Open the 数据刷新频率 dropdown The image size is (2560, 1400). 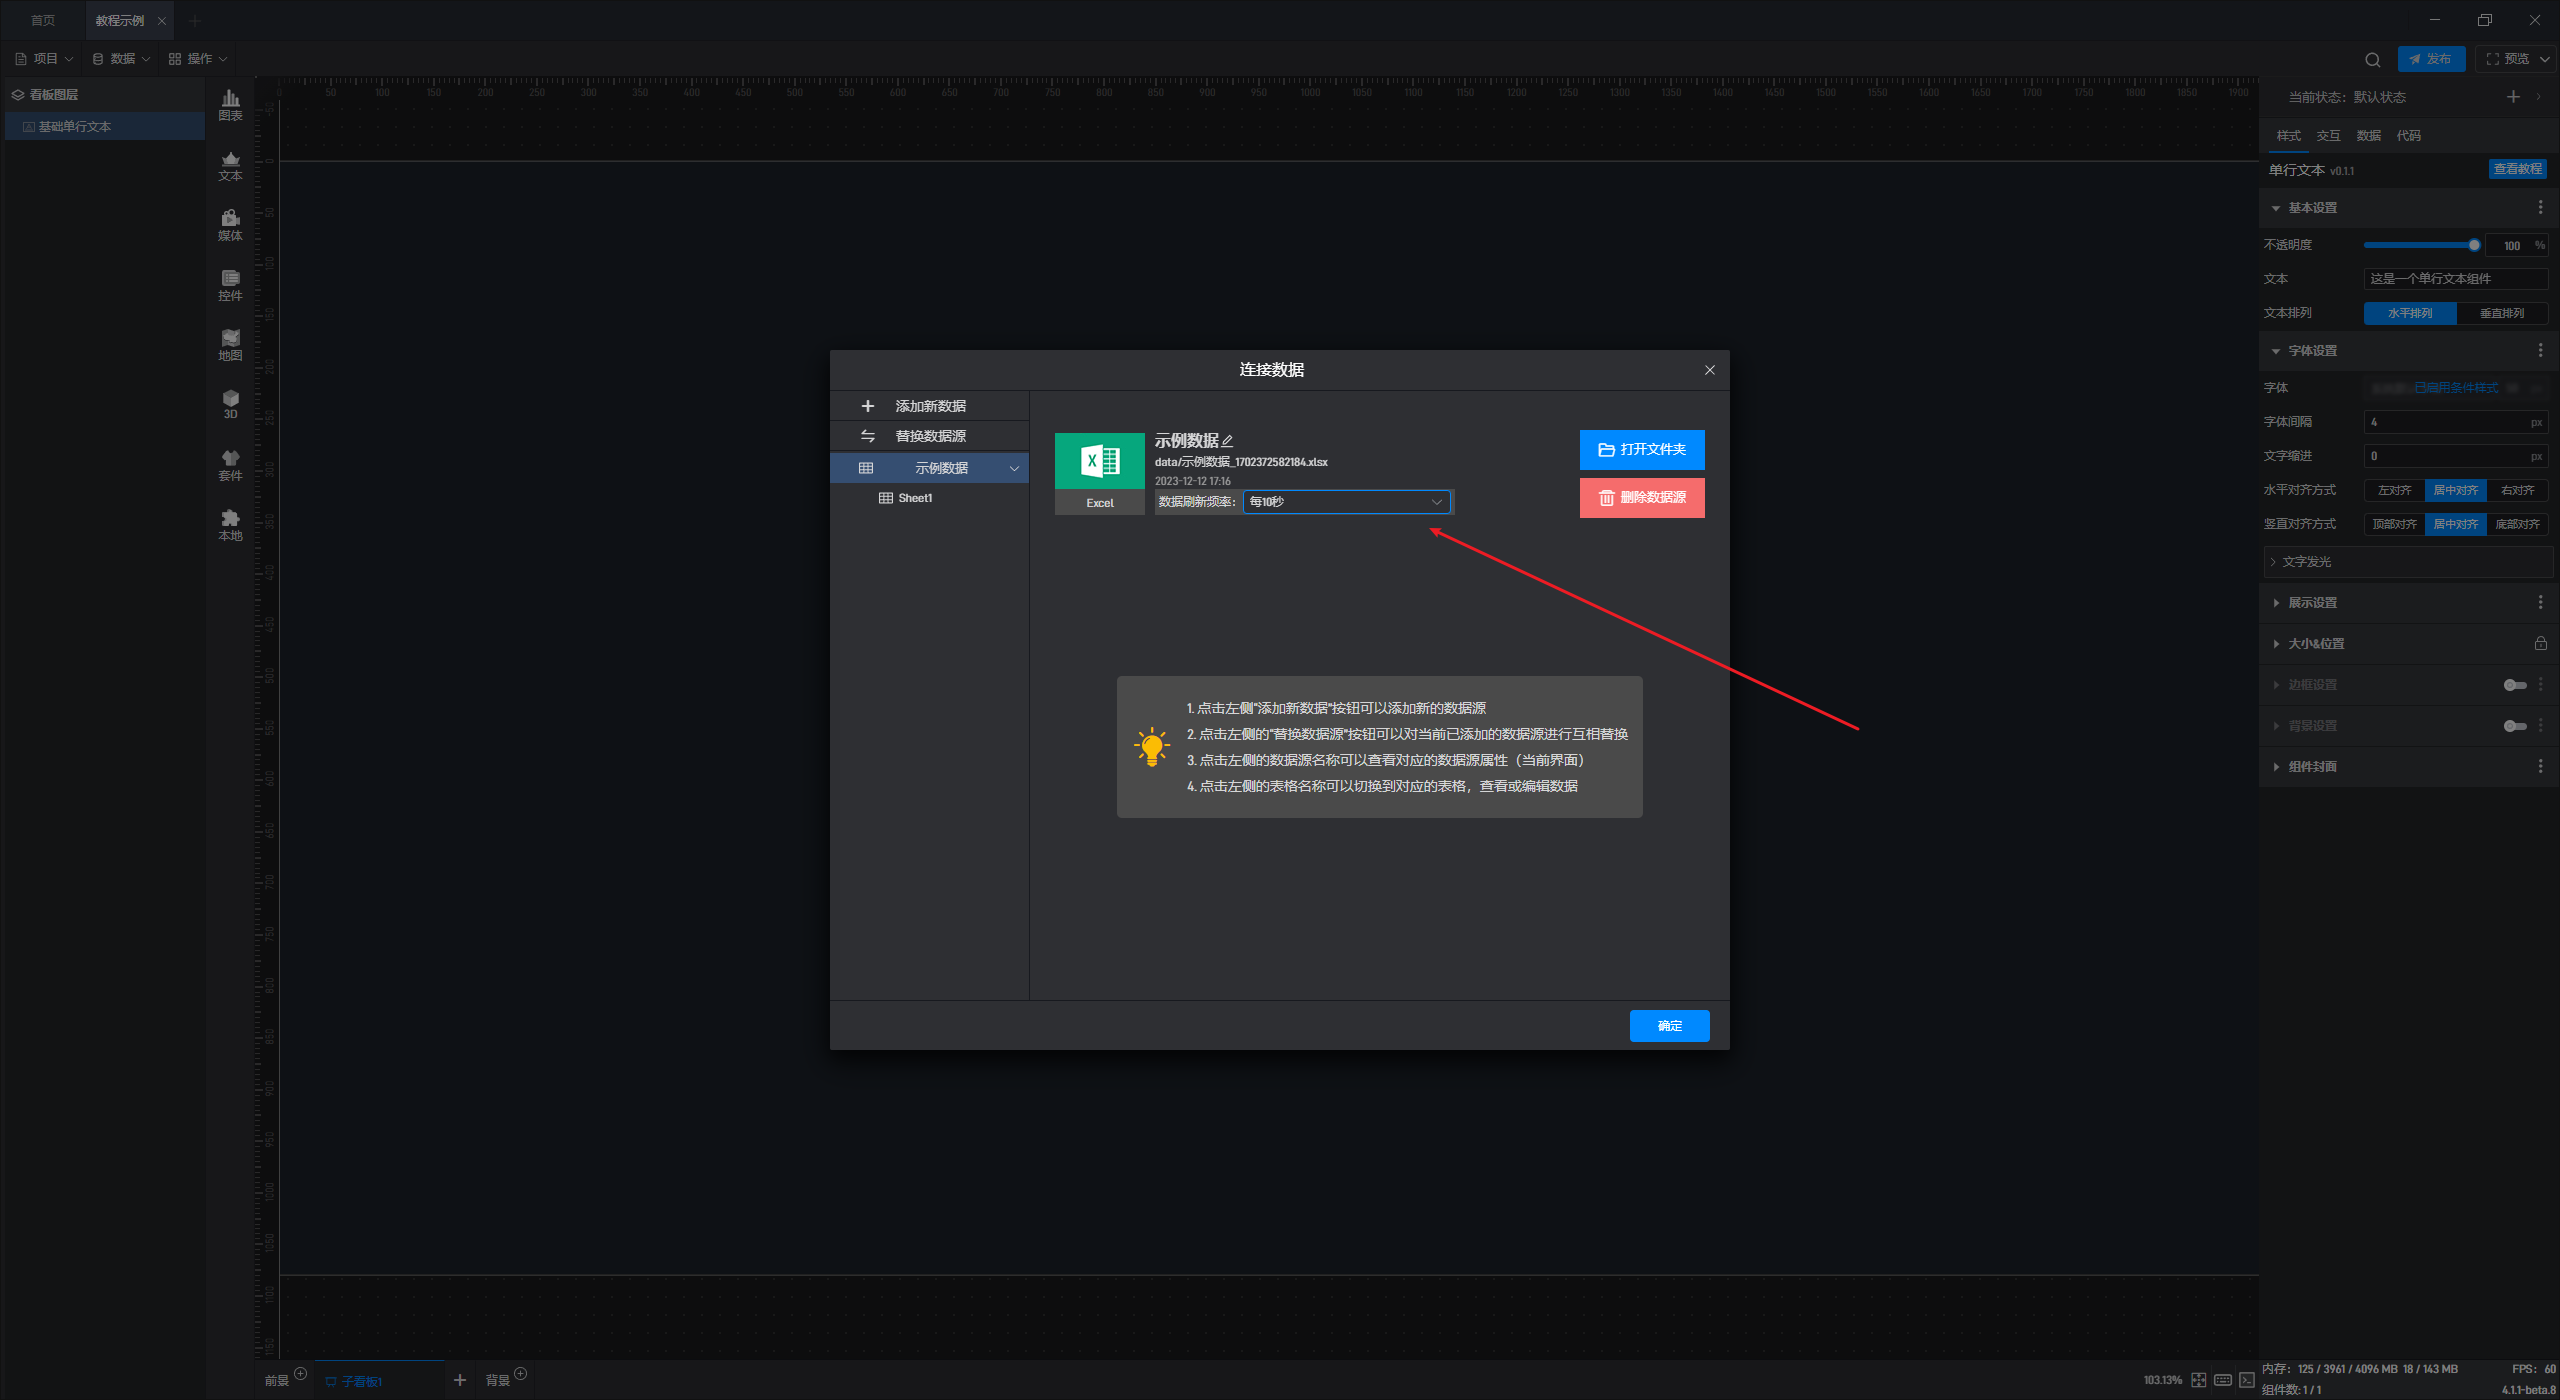click(1346, 502)
